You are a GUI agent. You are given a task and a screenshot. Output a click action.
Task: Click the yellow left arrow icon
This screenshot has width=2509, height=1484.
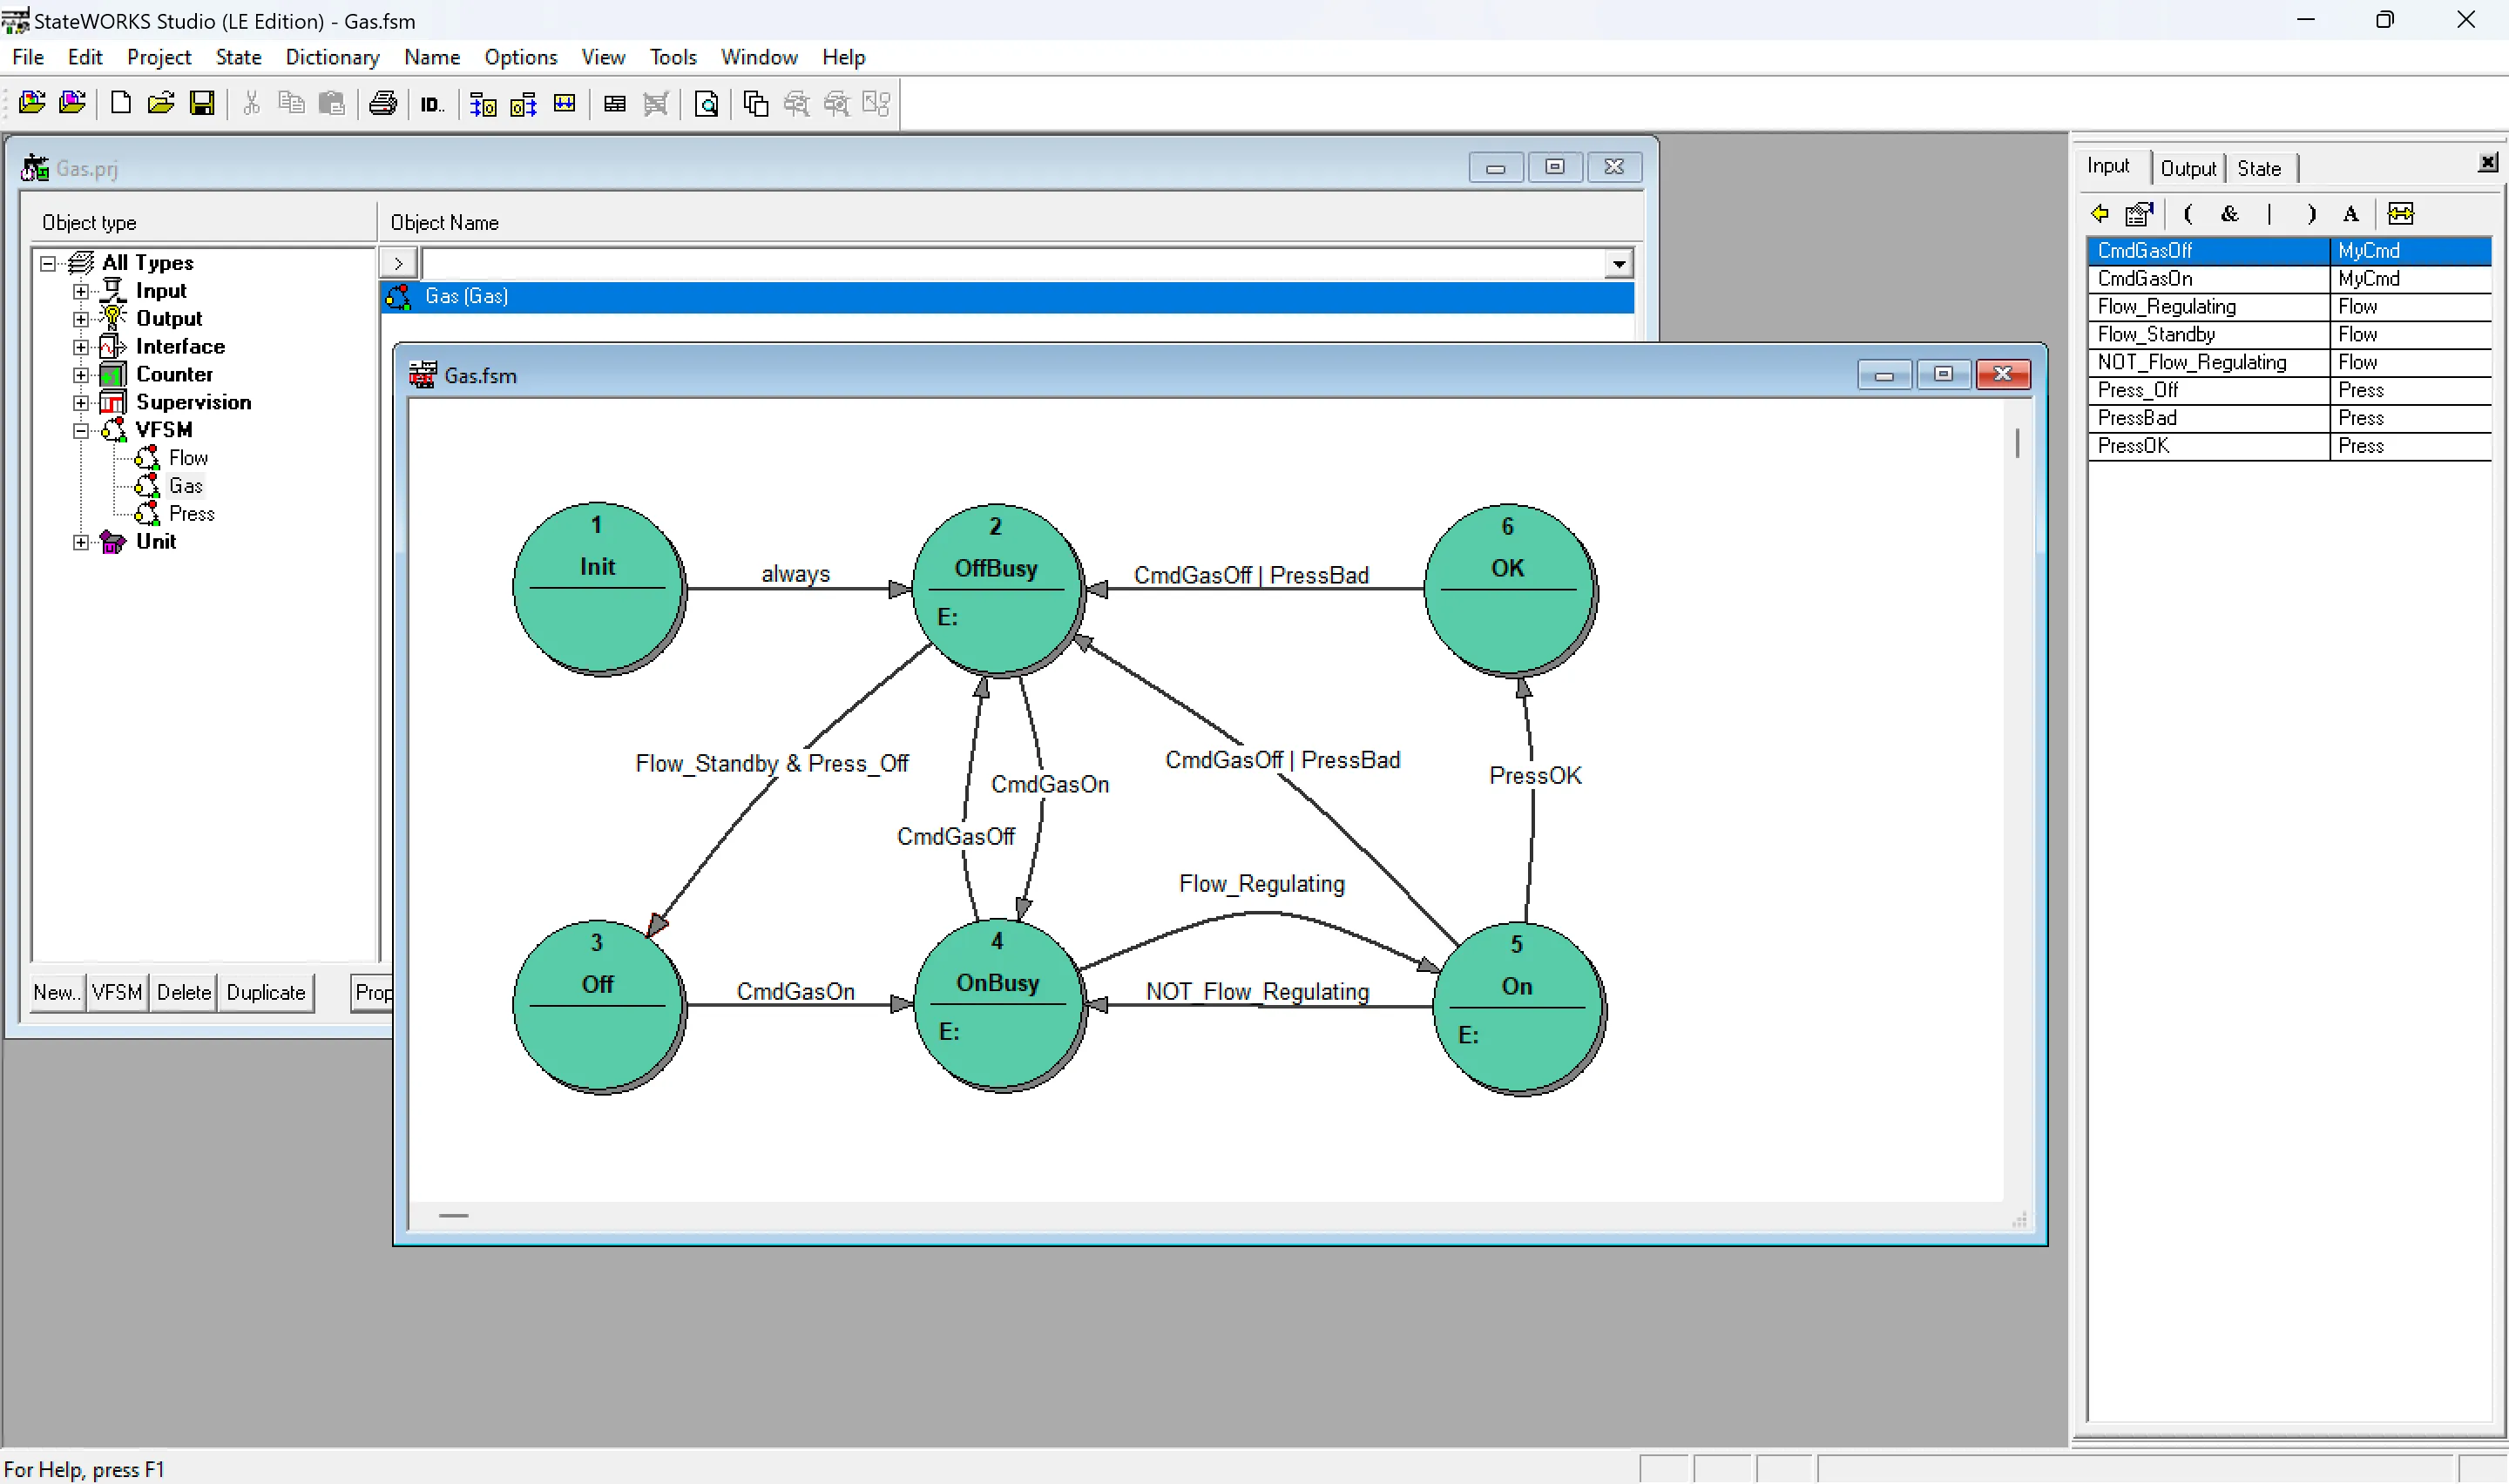[x=2100, y=213]
